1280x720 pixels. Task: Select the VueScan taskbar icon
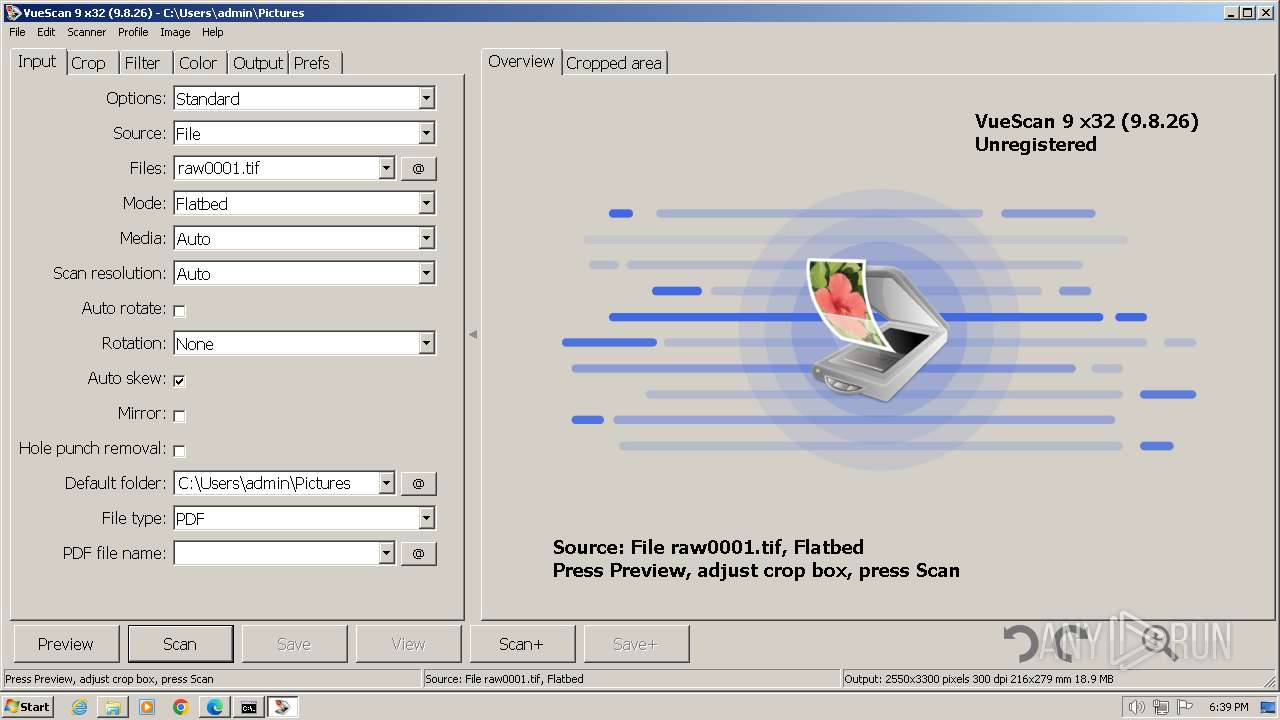tap(282, 707)
